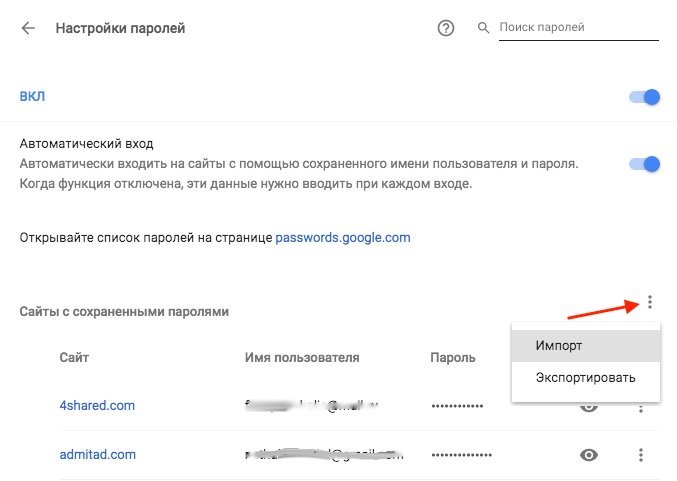Open three-dot menu above saved passwords list

[650, 302]
